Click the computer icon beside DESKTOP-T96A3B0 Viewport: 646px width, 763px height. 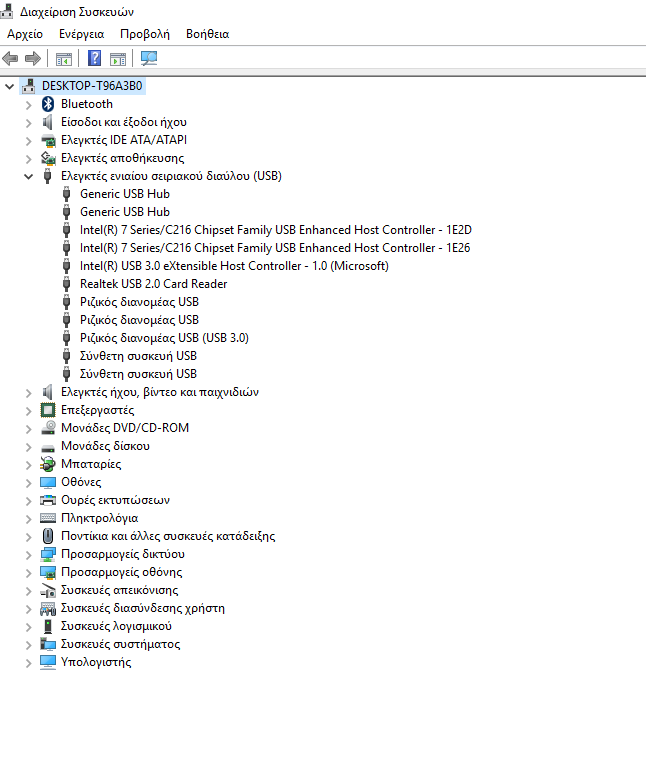point(29,86)
